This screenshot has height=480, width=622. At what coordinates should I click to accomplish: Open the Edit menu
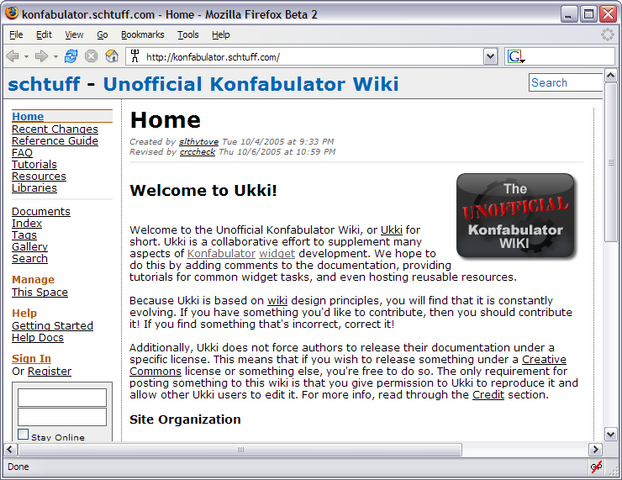pos(44,35)
